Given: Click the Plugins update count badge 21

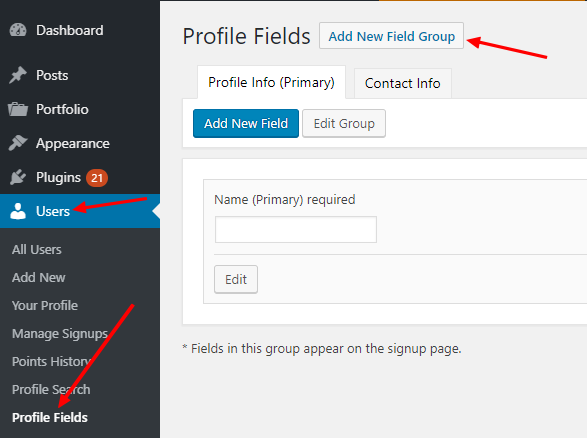Looking at the screenshot, I should point(97,178).
